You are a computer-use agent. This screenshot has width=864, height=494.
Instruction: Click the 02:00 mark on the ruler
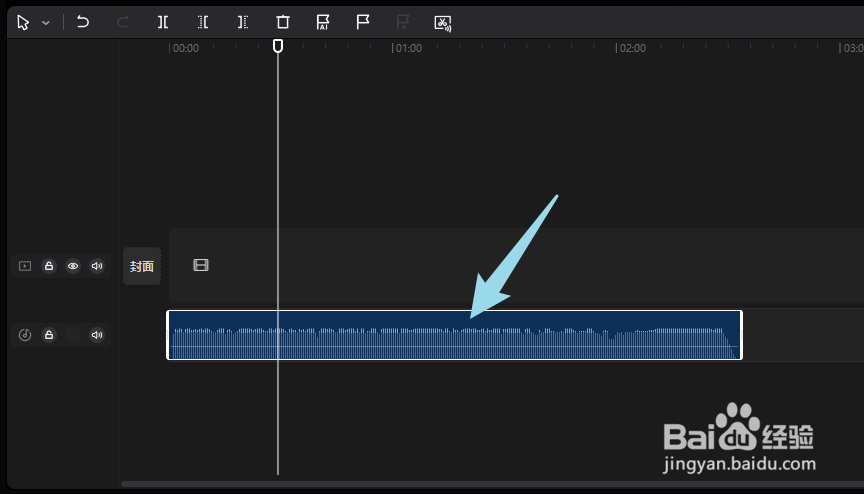(x=632, y=48)
